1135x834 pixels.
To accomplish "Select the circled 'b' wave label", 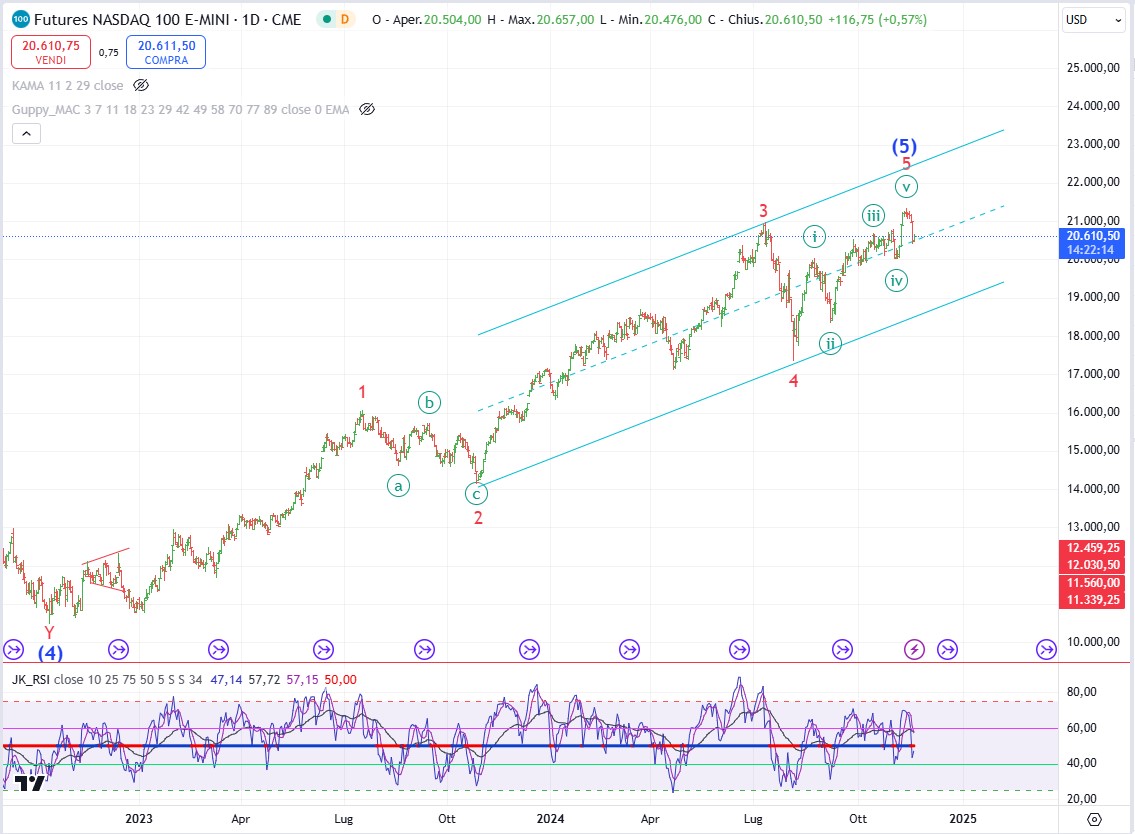I will coord(429,403).
